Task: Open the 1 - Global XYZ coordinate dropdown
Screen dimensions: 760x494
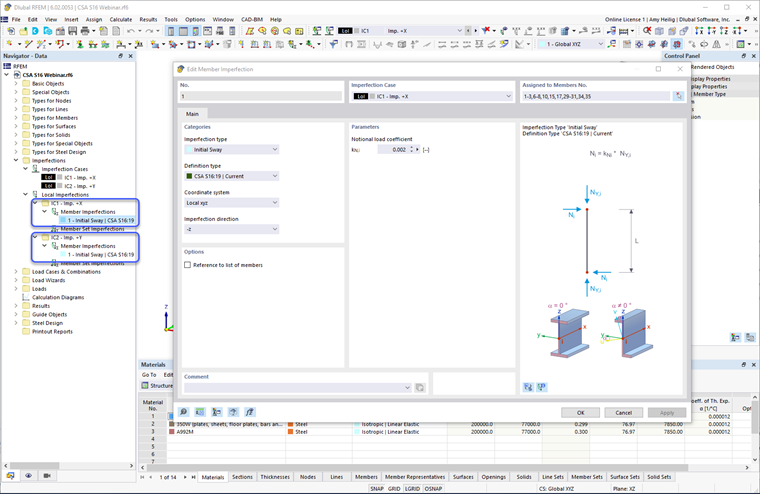Action: [571, 44]
